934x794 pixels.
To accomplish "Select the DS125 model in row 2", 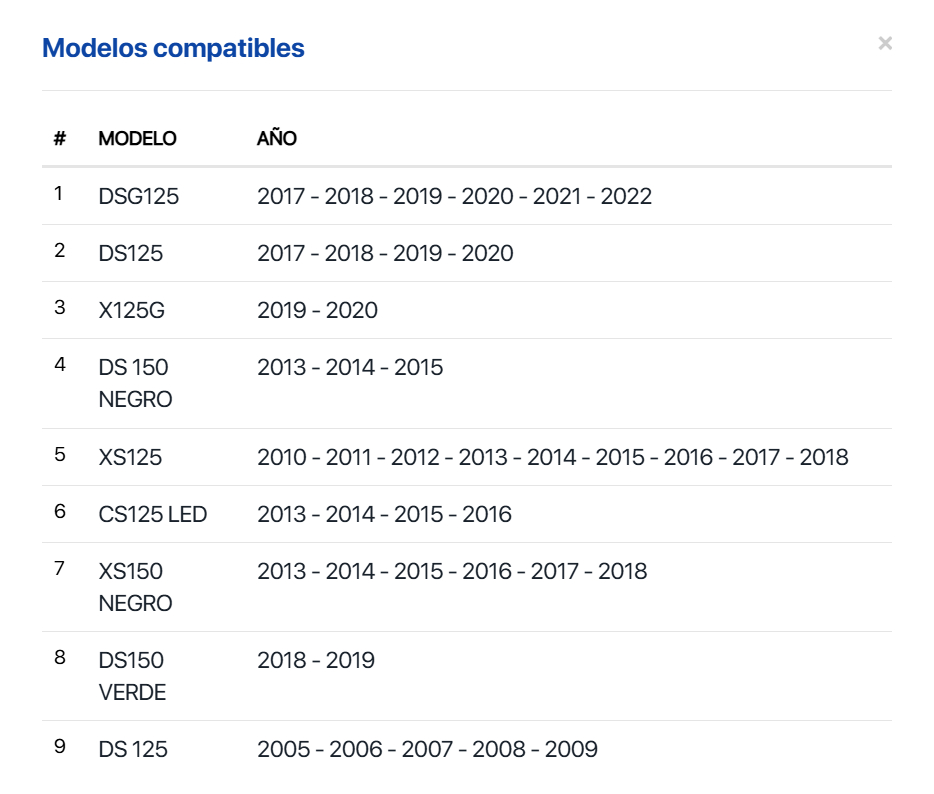I will click(x=131, y=253).
